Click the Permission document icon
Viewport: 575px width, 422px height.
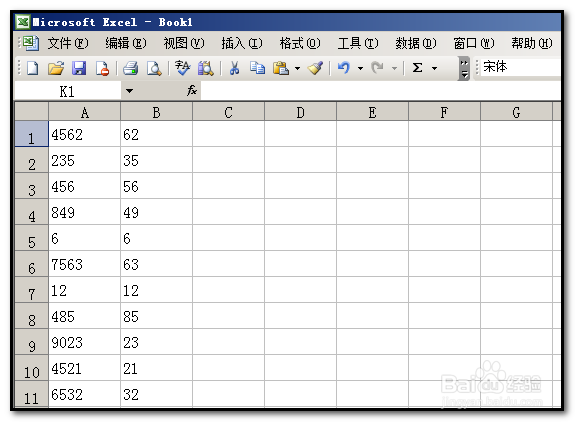click(x=102, y=68)
